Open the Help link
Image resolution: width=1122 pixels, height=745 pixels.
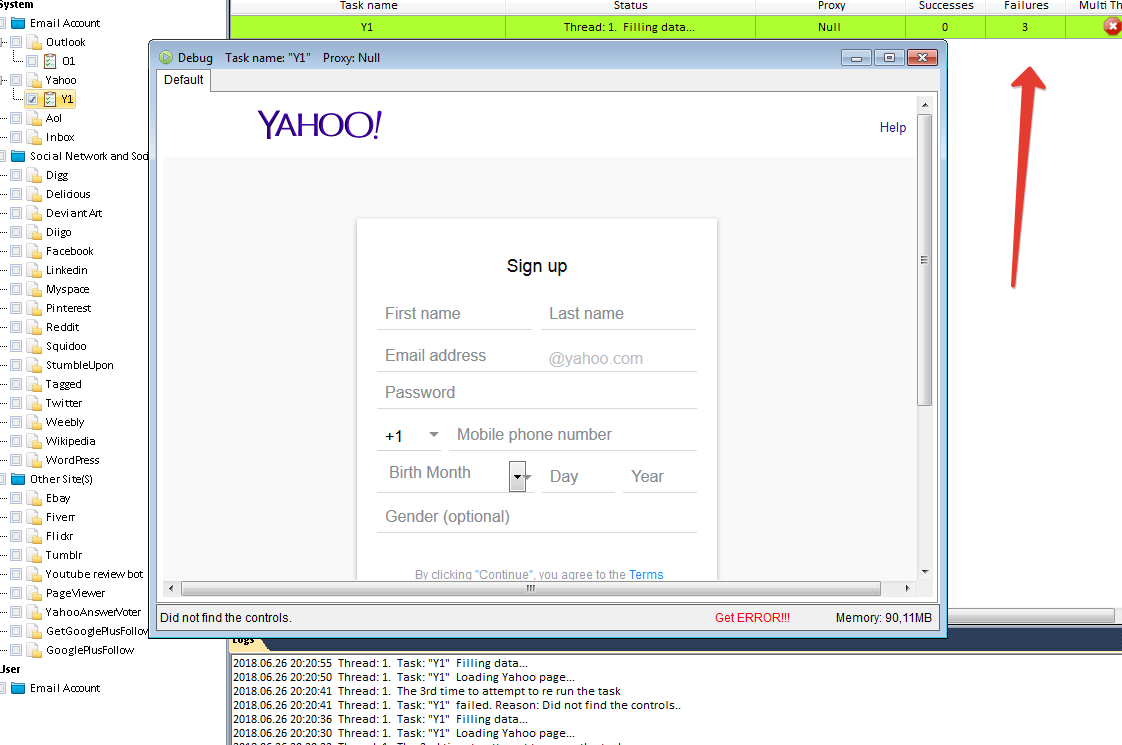tap(893, 127)
